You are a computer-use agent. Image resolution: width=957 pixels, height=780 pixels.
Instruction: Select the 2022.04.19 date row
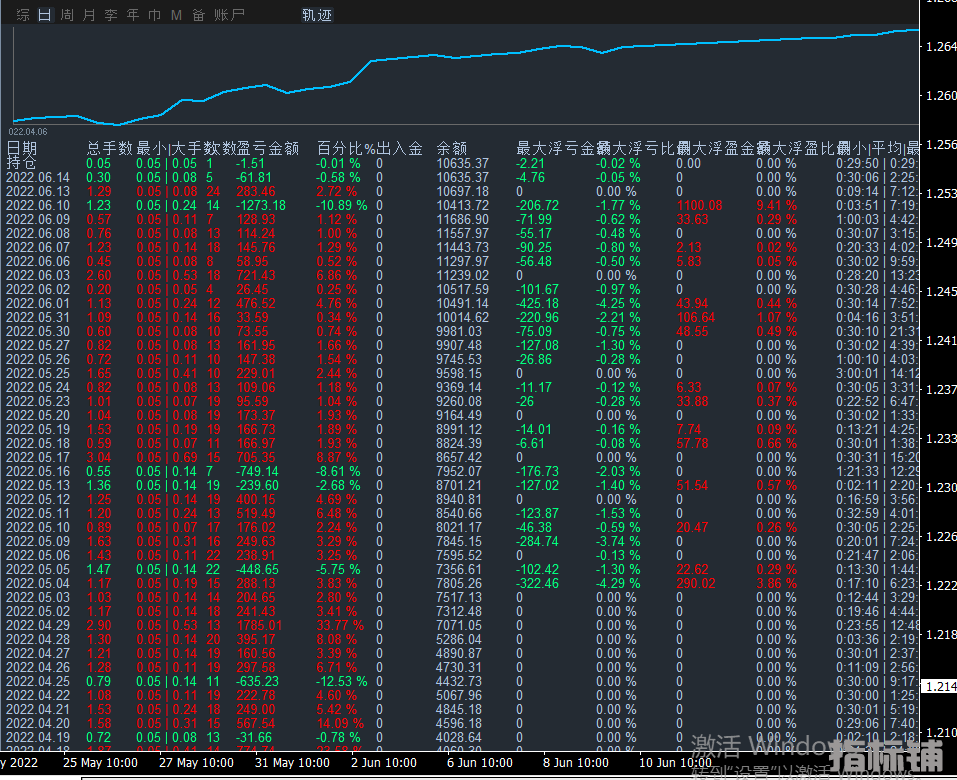[x=38, y=737]
